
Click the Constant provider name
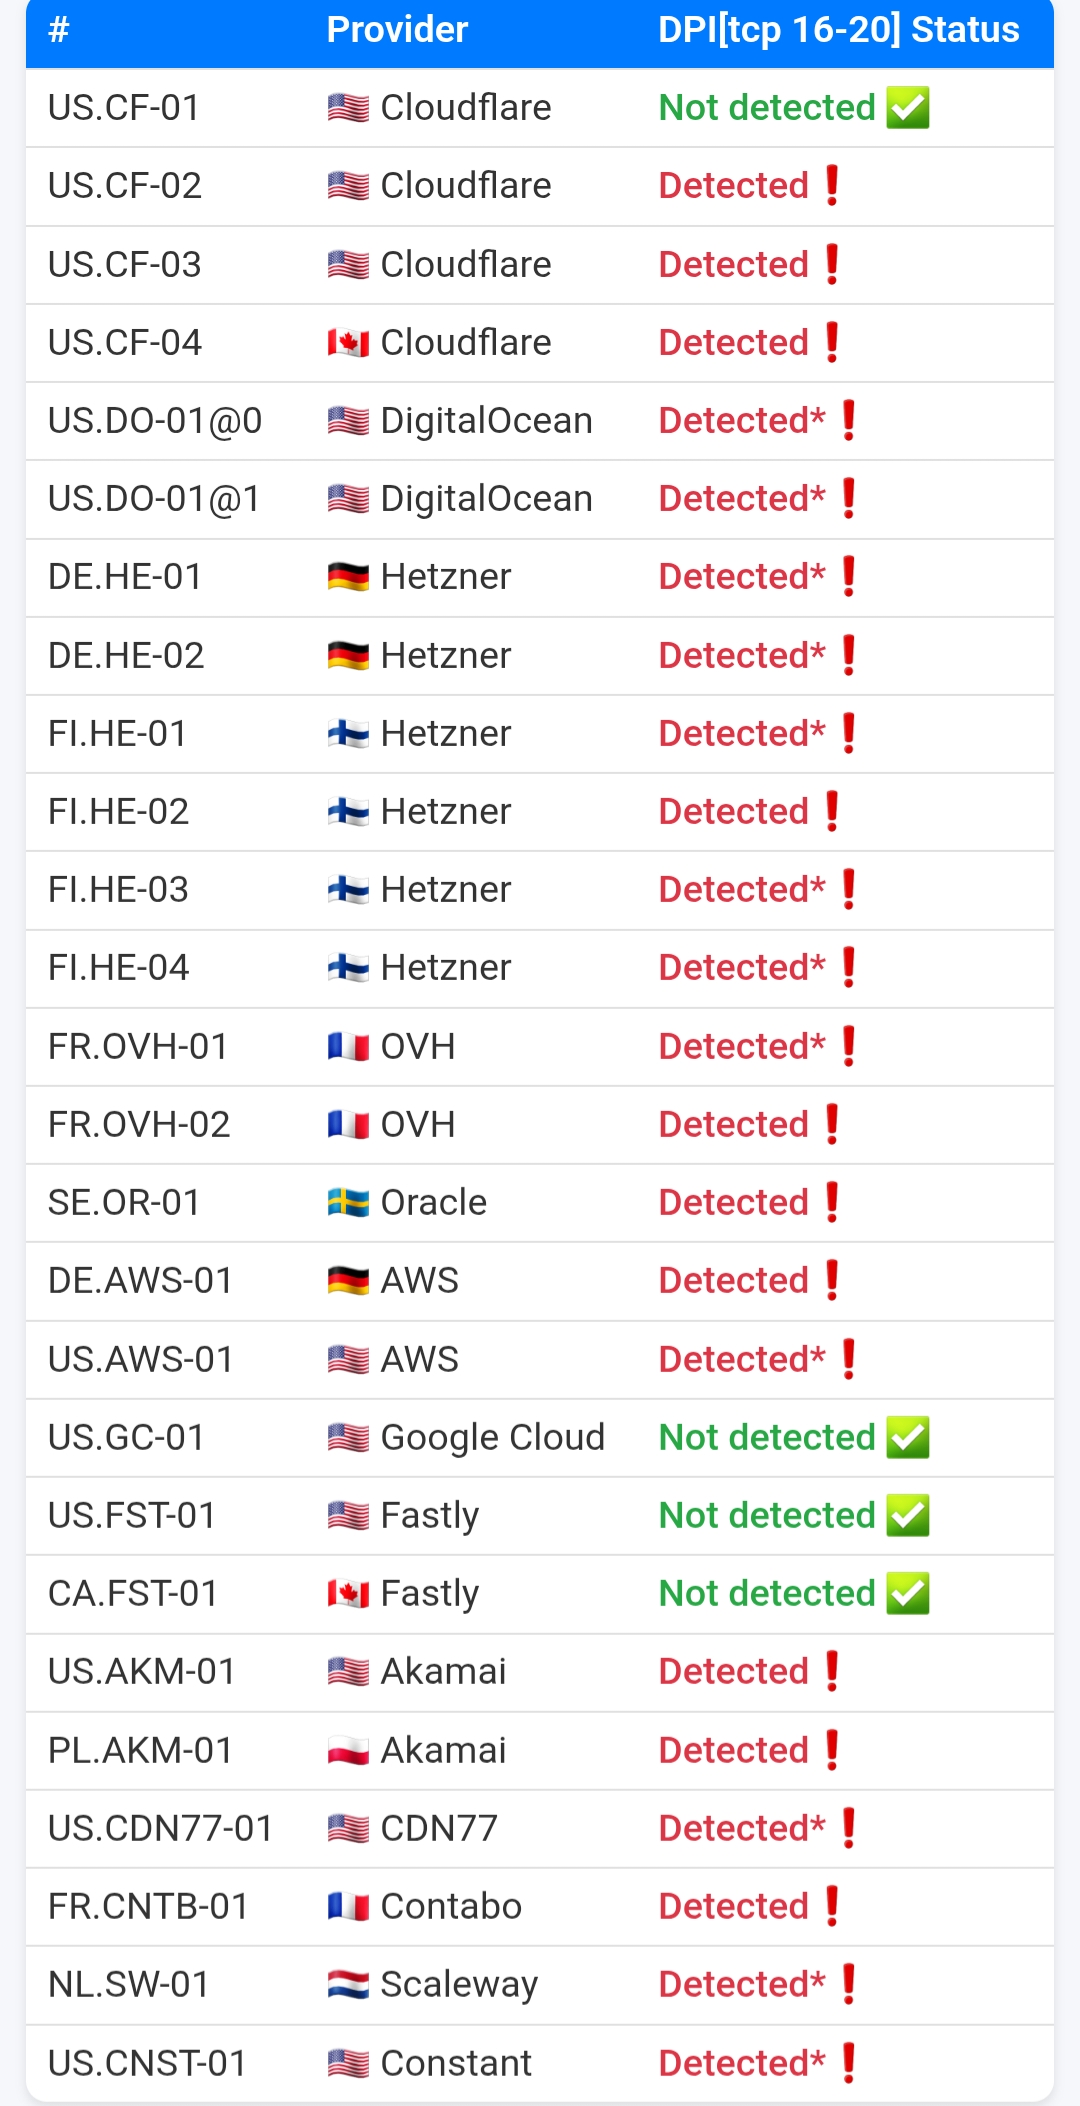(x=456, y=2063)
